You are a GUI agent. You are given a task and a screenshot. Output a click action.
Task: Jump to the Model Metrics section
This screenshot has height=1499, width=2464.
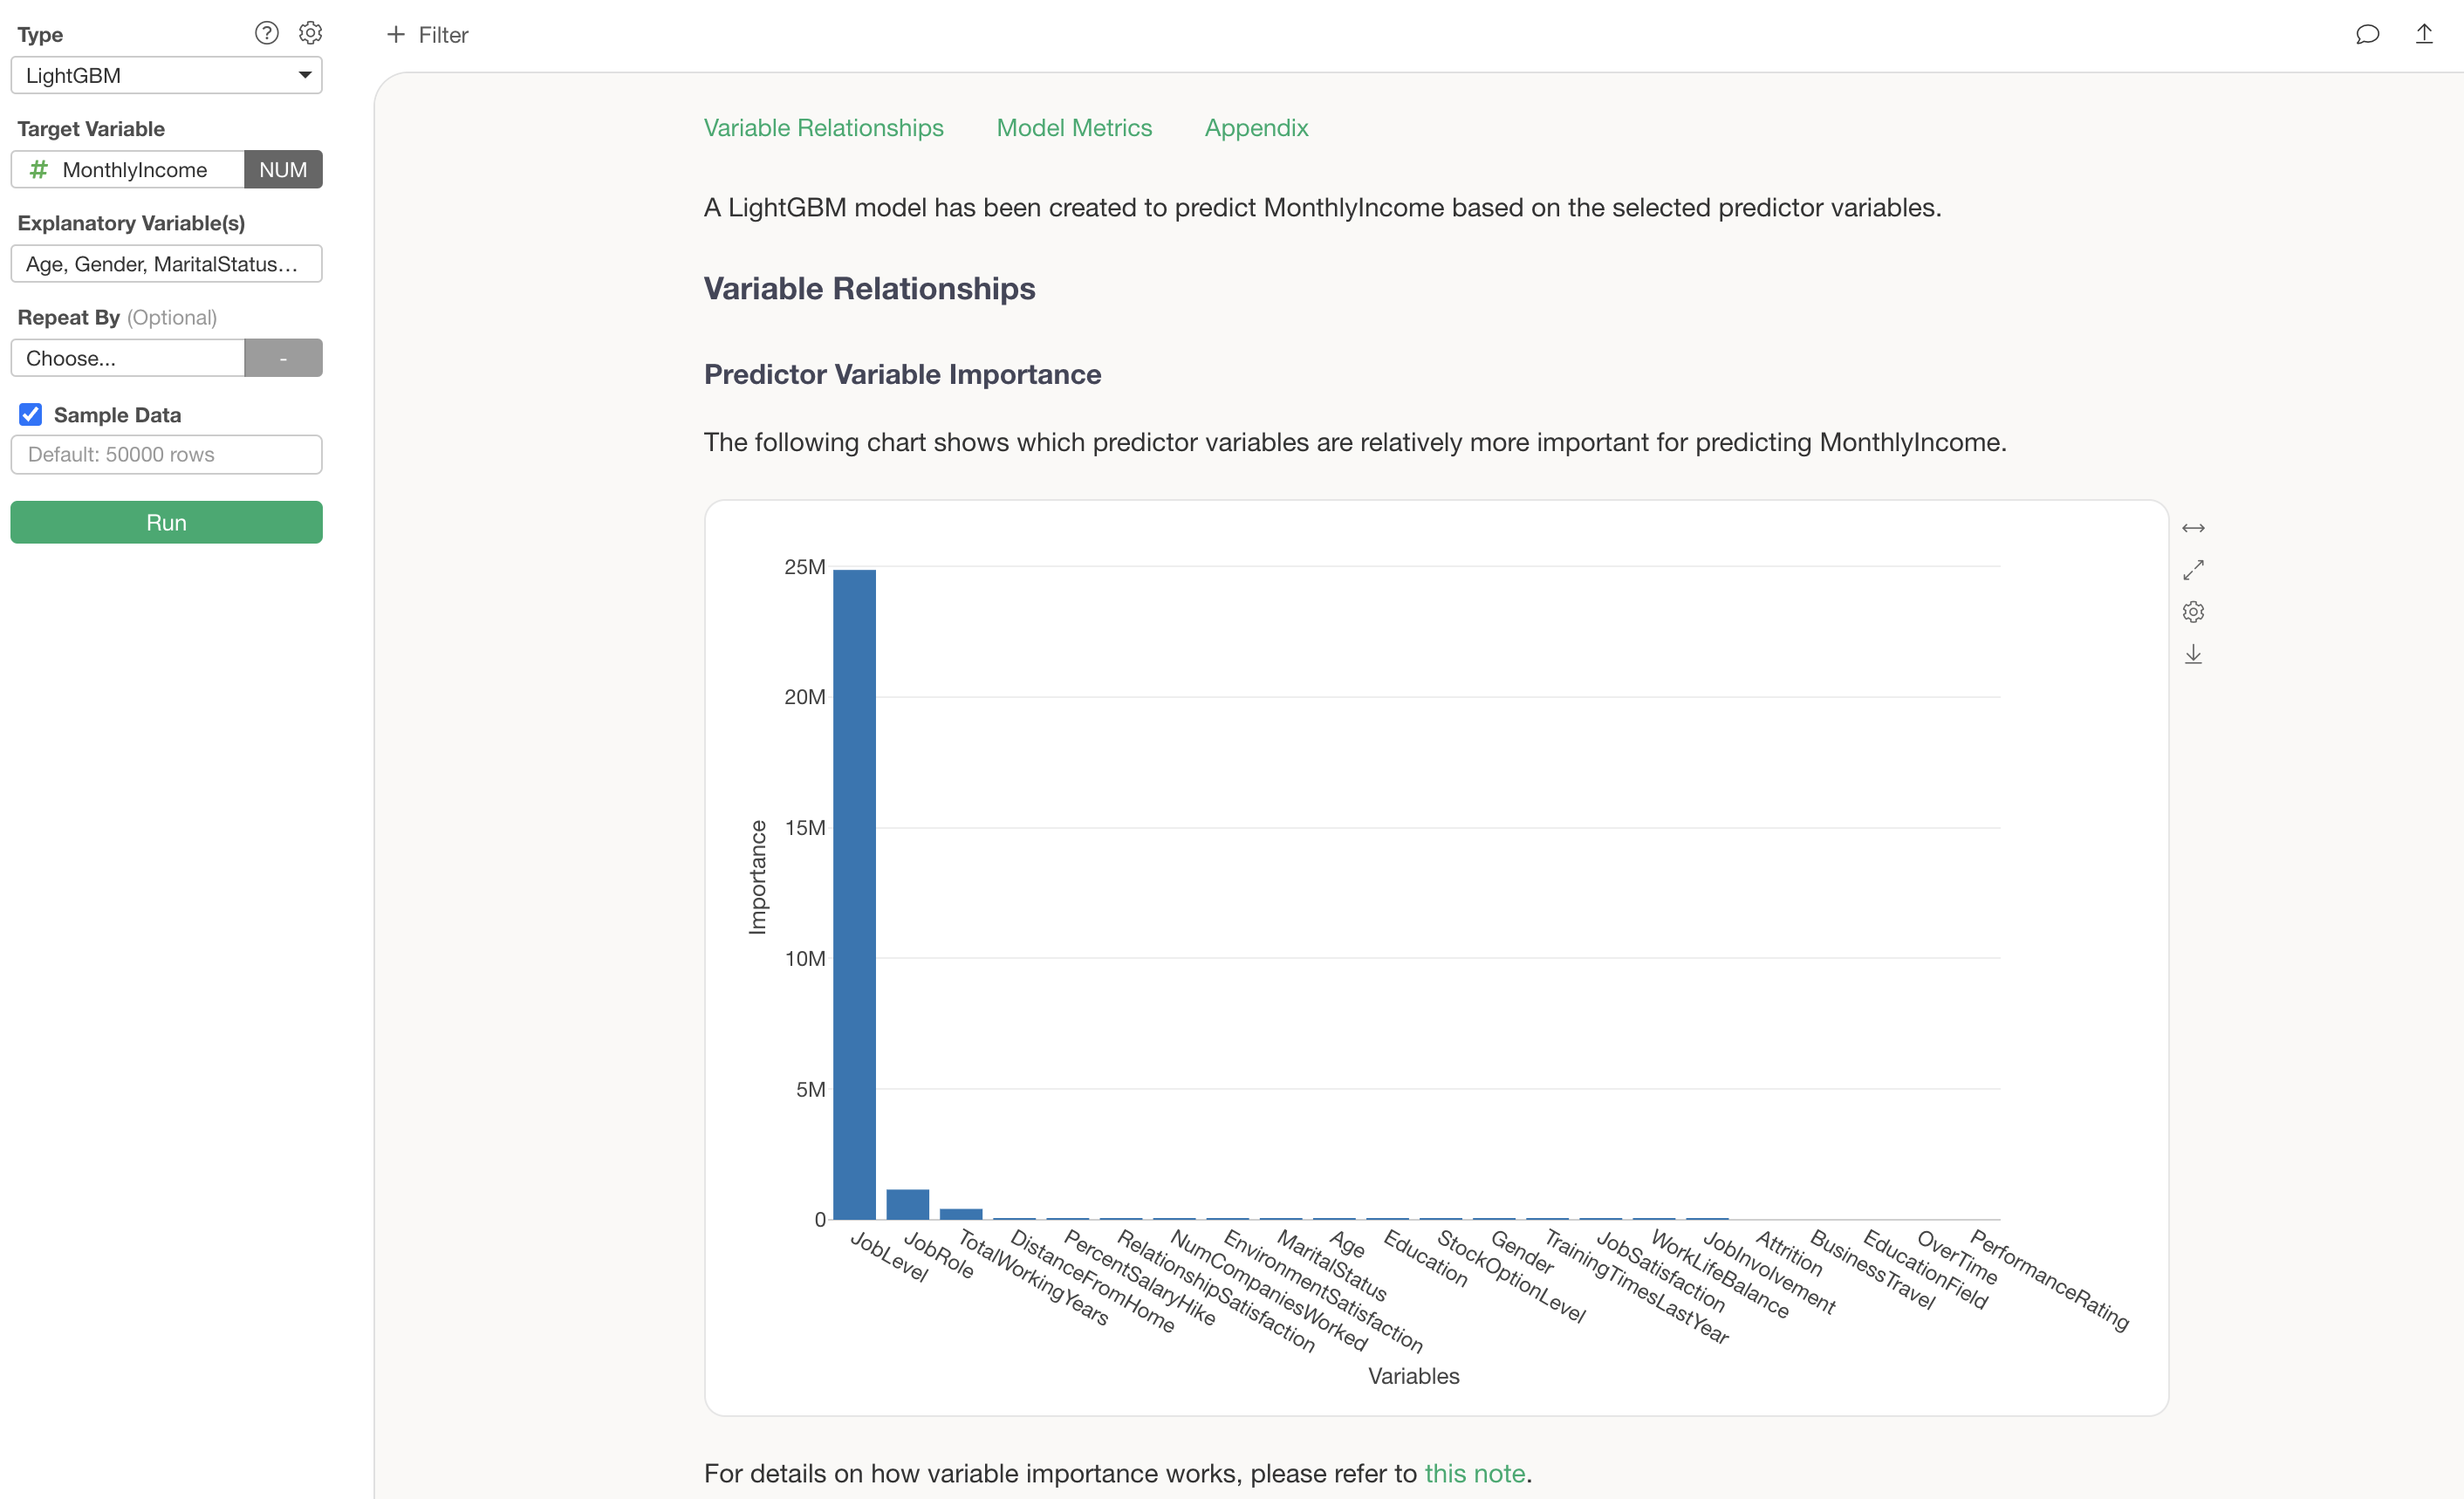1074,128
